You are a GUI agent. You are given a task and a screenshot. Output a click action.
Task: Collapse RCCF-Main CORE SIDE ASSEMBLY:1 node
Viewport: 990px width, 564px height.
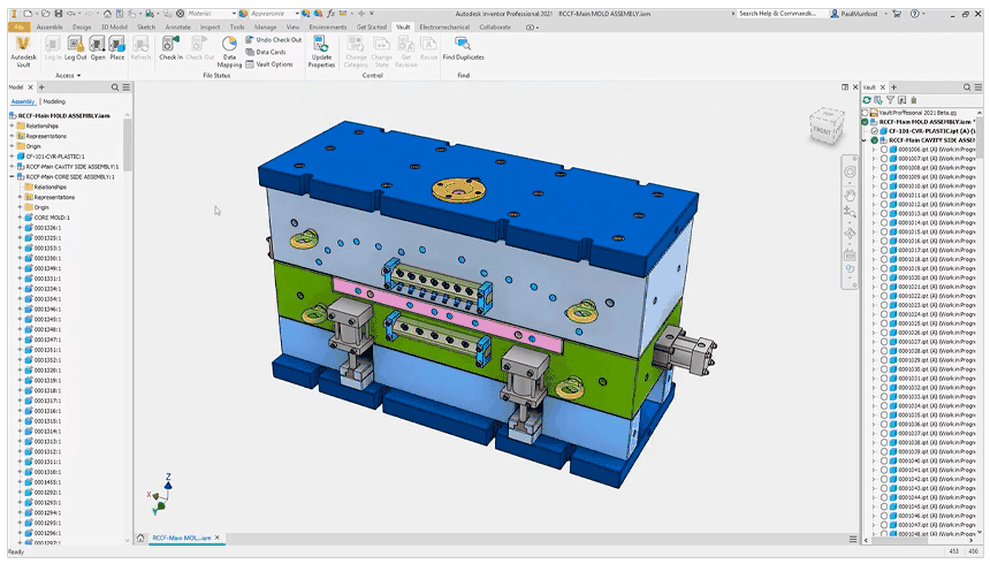coord(12,177)
